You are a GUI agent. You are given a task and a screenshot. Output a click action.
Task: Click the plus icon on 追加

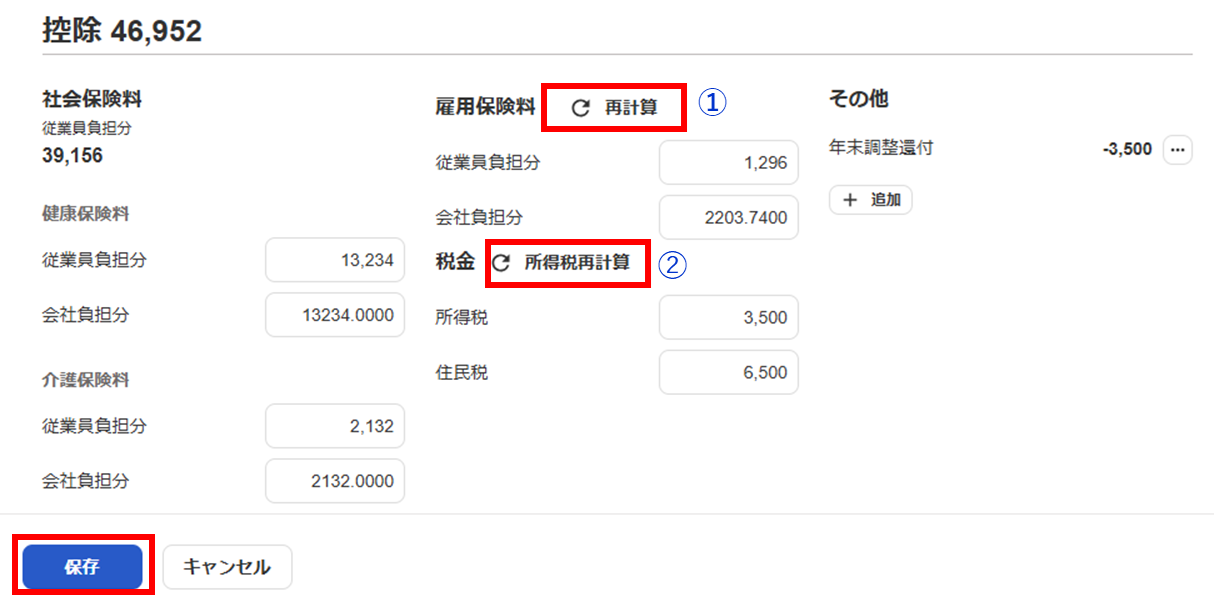[851, 200]
